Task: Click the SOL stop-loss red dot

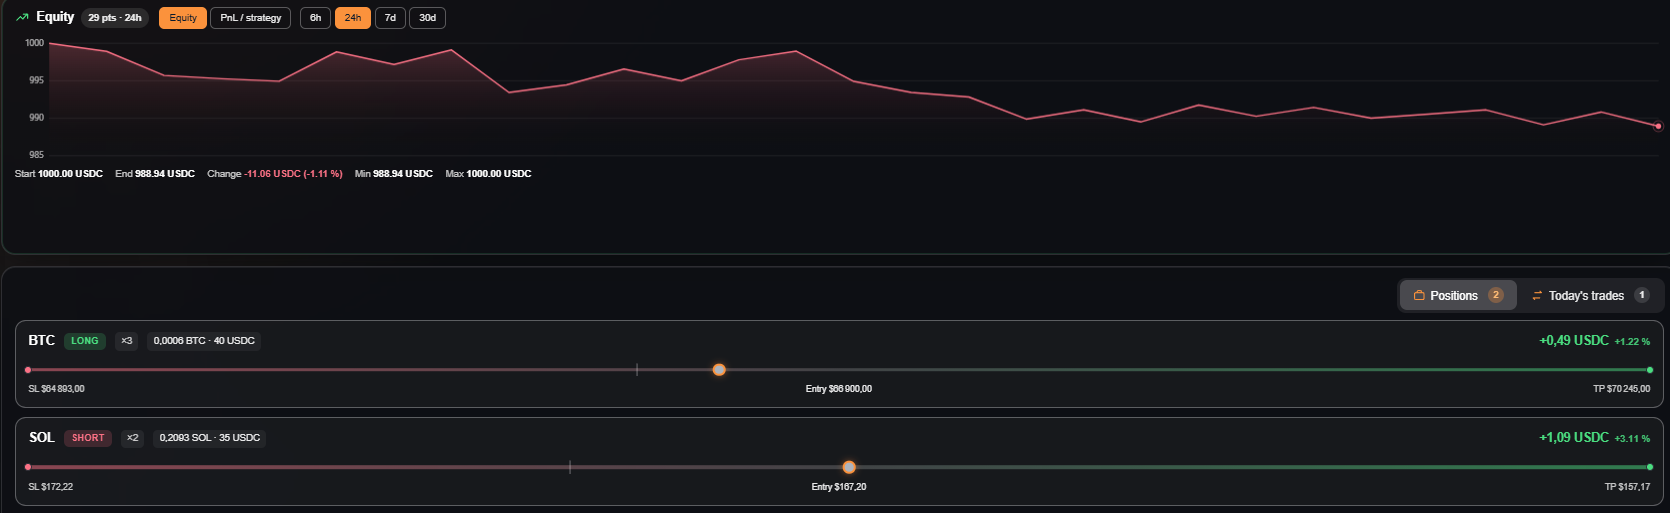Action: (28, 467)
